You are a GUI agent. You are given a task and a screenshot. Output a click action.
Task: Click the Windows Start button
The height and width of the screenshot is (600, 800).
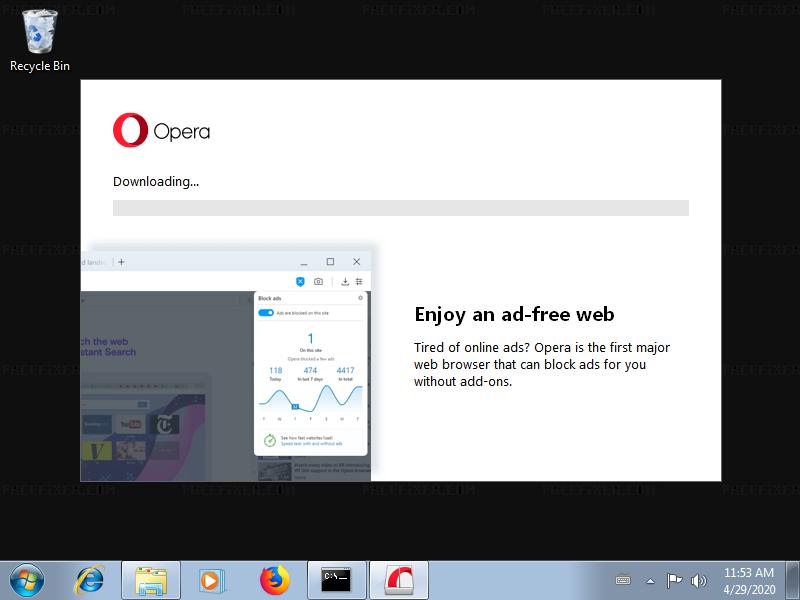27,580
